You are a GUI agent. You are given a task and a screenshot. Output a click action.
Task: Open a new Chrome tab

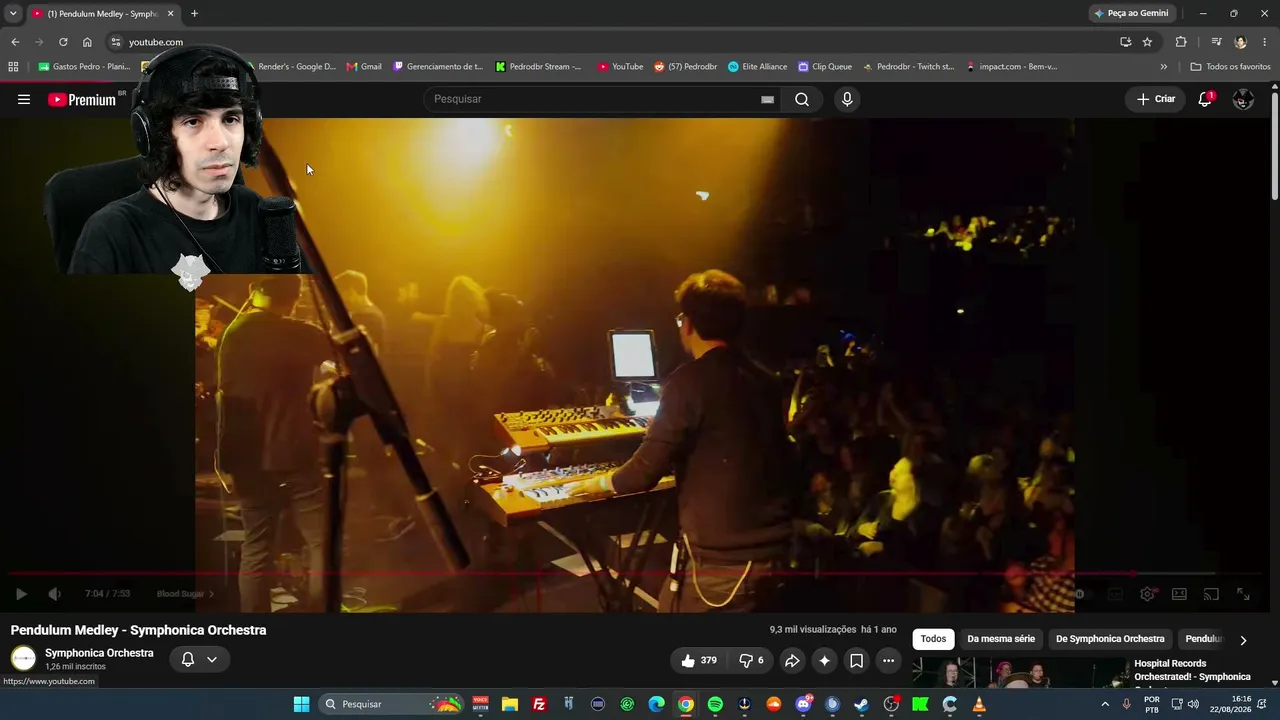coord(194,14)
